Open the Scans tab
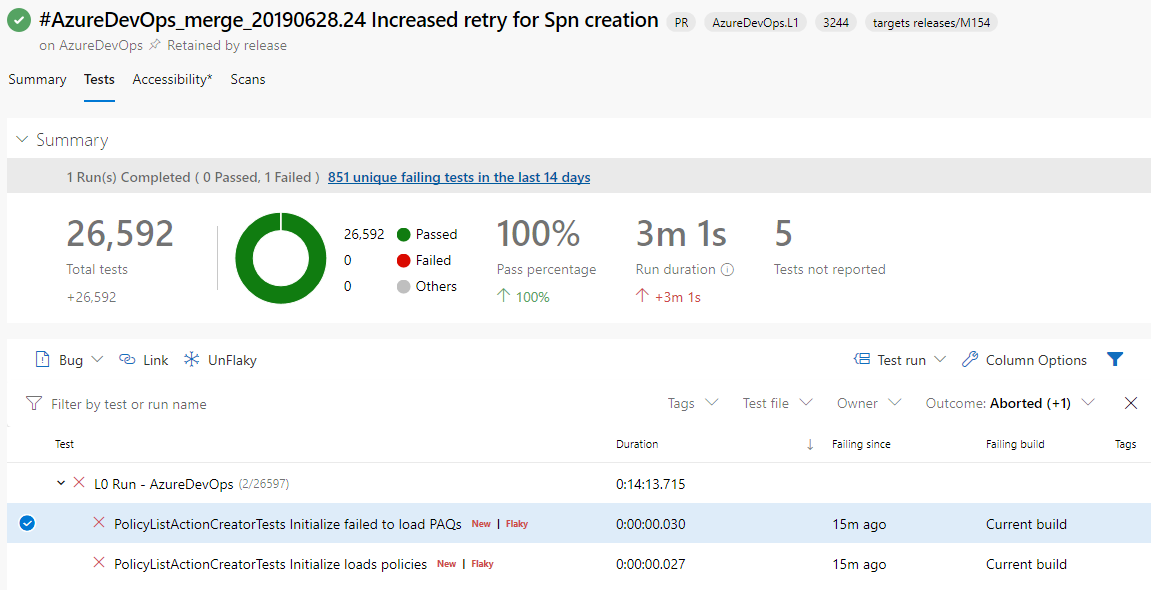 [248, 79]
